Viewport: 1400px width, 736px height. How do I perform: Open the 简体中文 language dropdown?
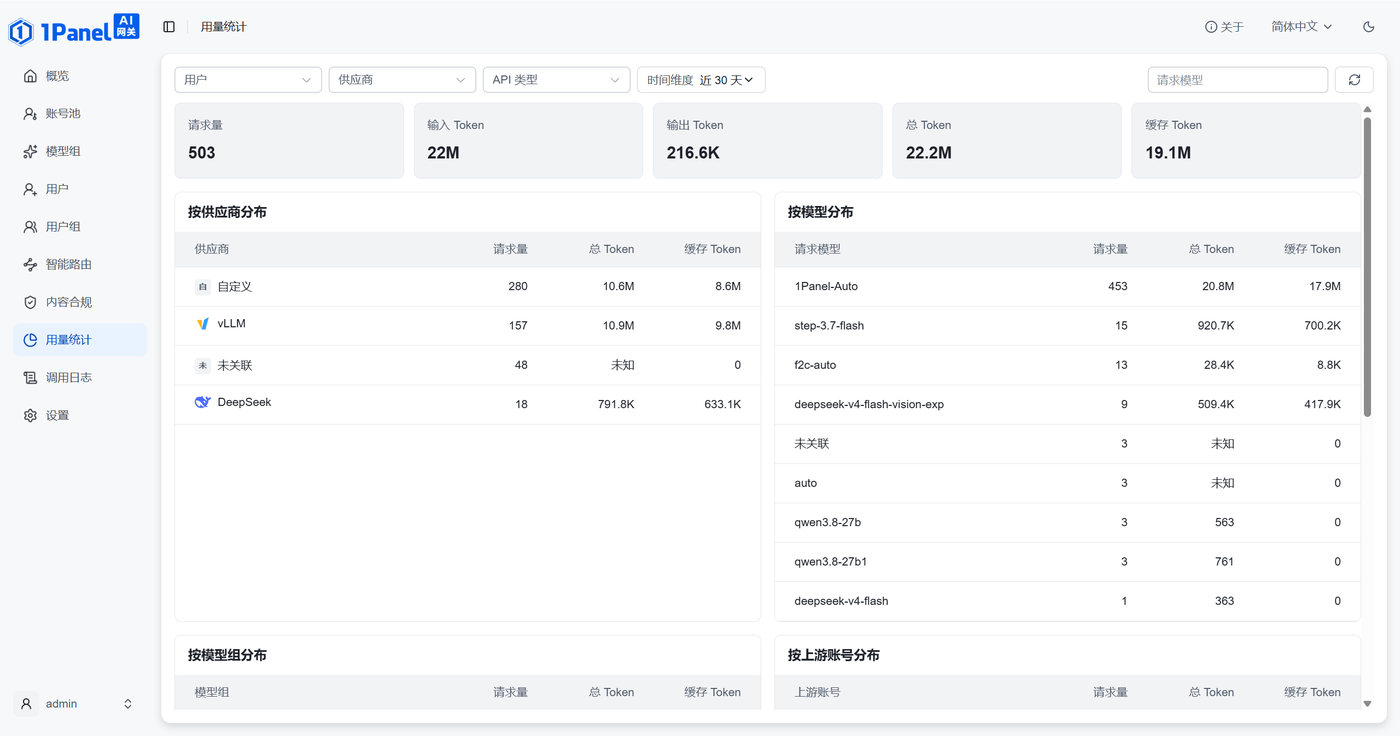click(1302, 27)
